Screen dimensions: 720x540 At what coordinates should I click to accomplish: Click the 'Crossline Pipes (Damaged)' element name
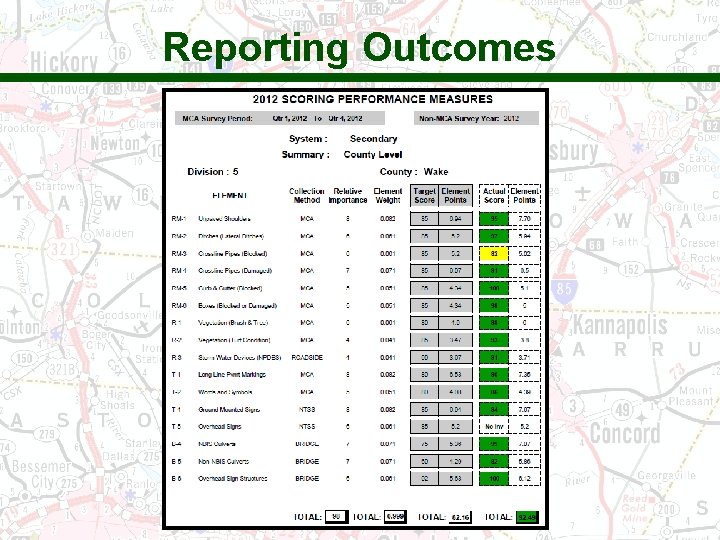coord(235,271)
